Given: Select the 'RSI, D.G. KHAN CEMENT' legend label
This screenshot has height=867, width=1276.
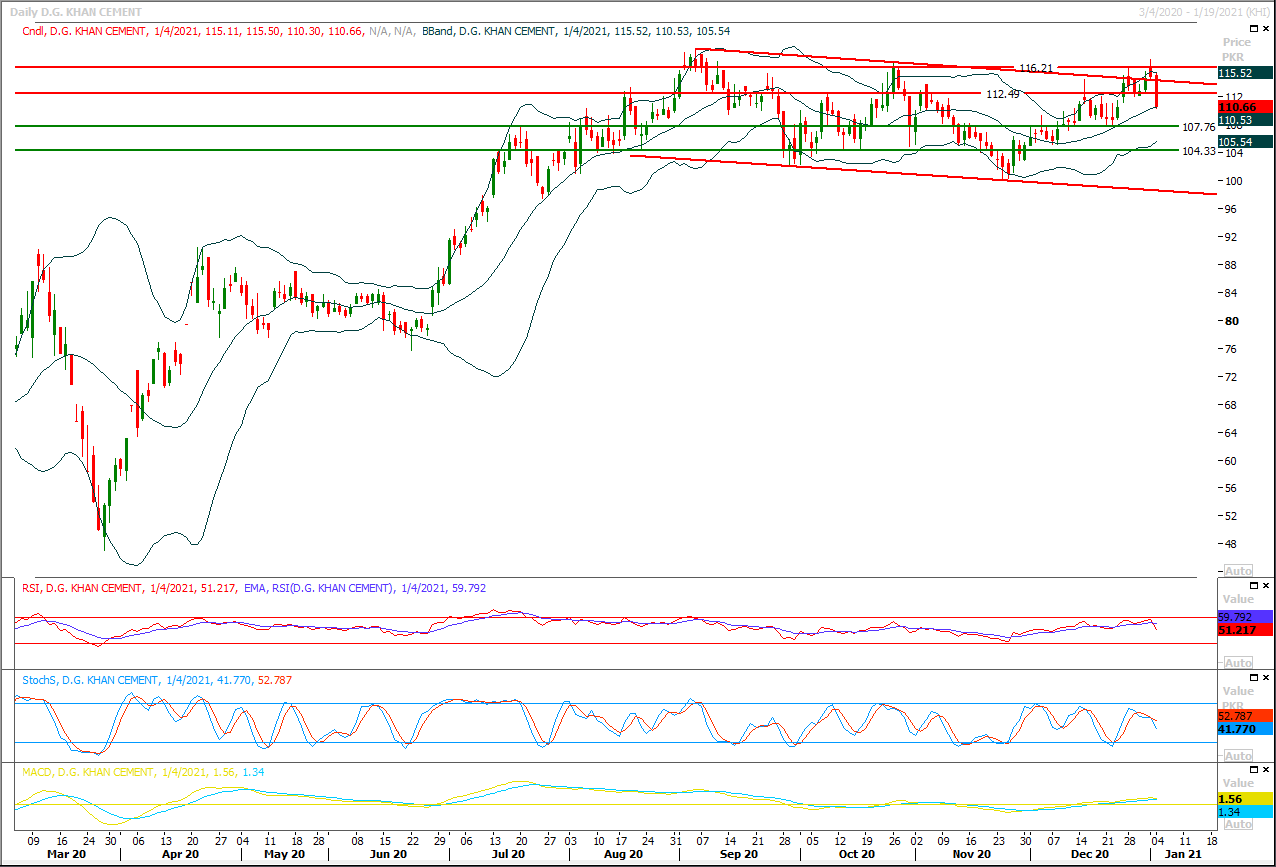Looking at the screenshot, I should pyautogui.click(x=82, y=588).
